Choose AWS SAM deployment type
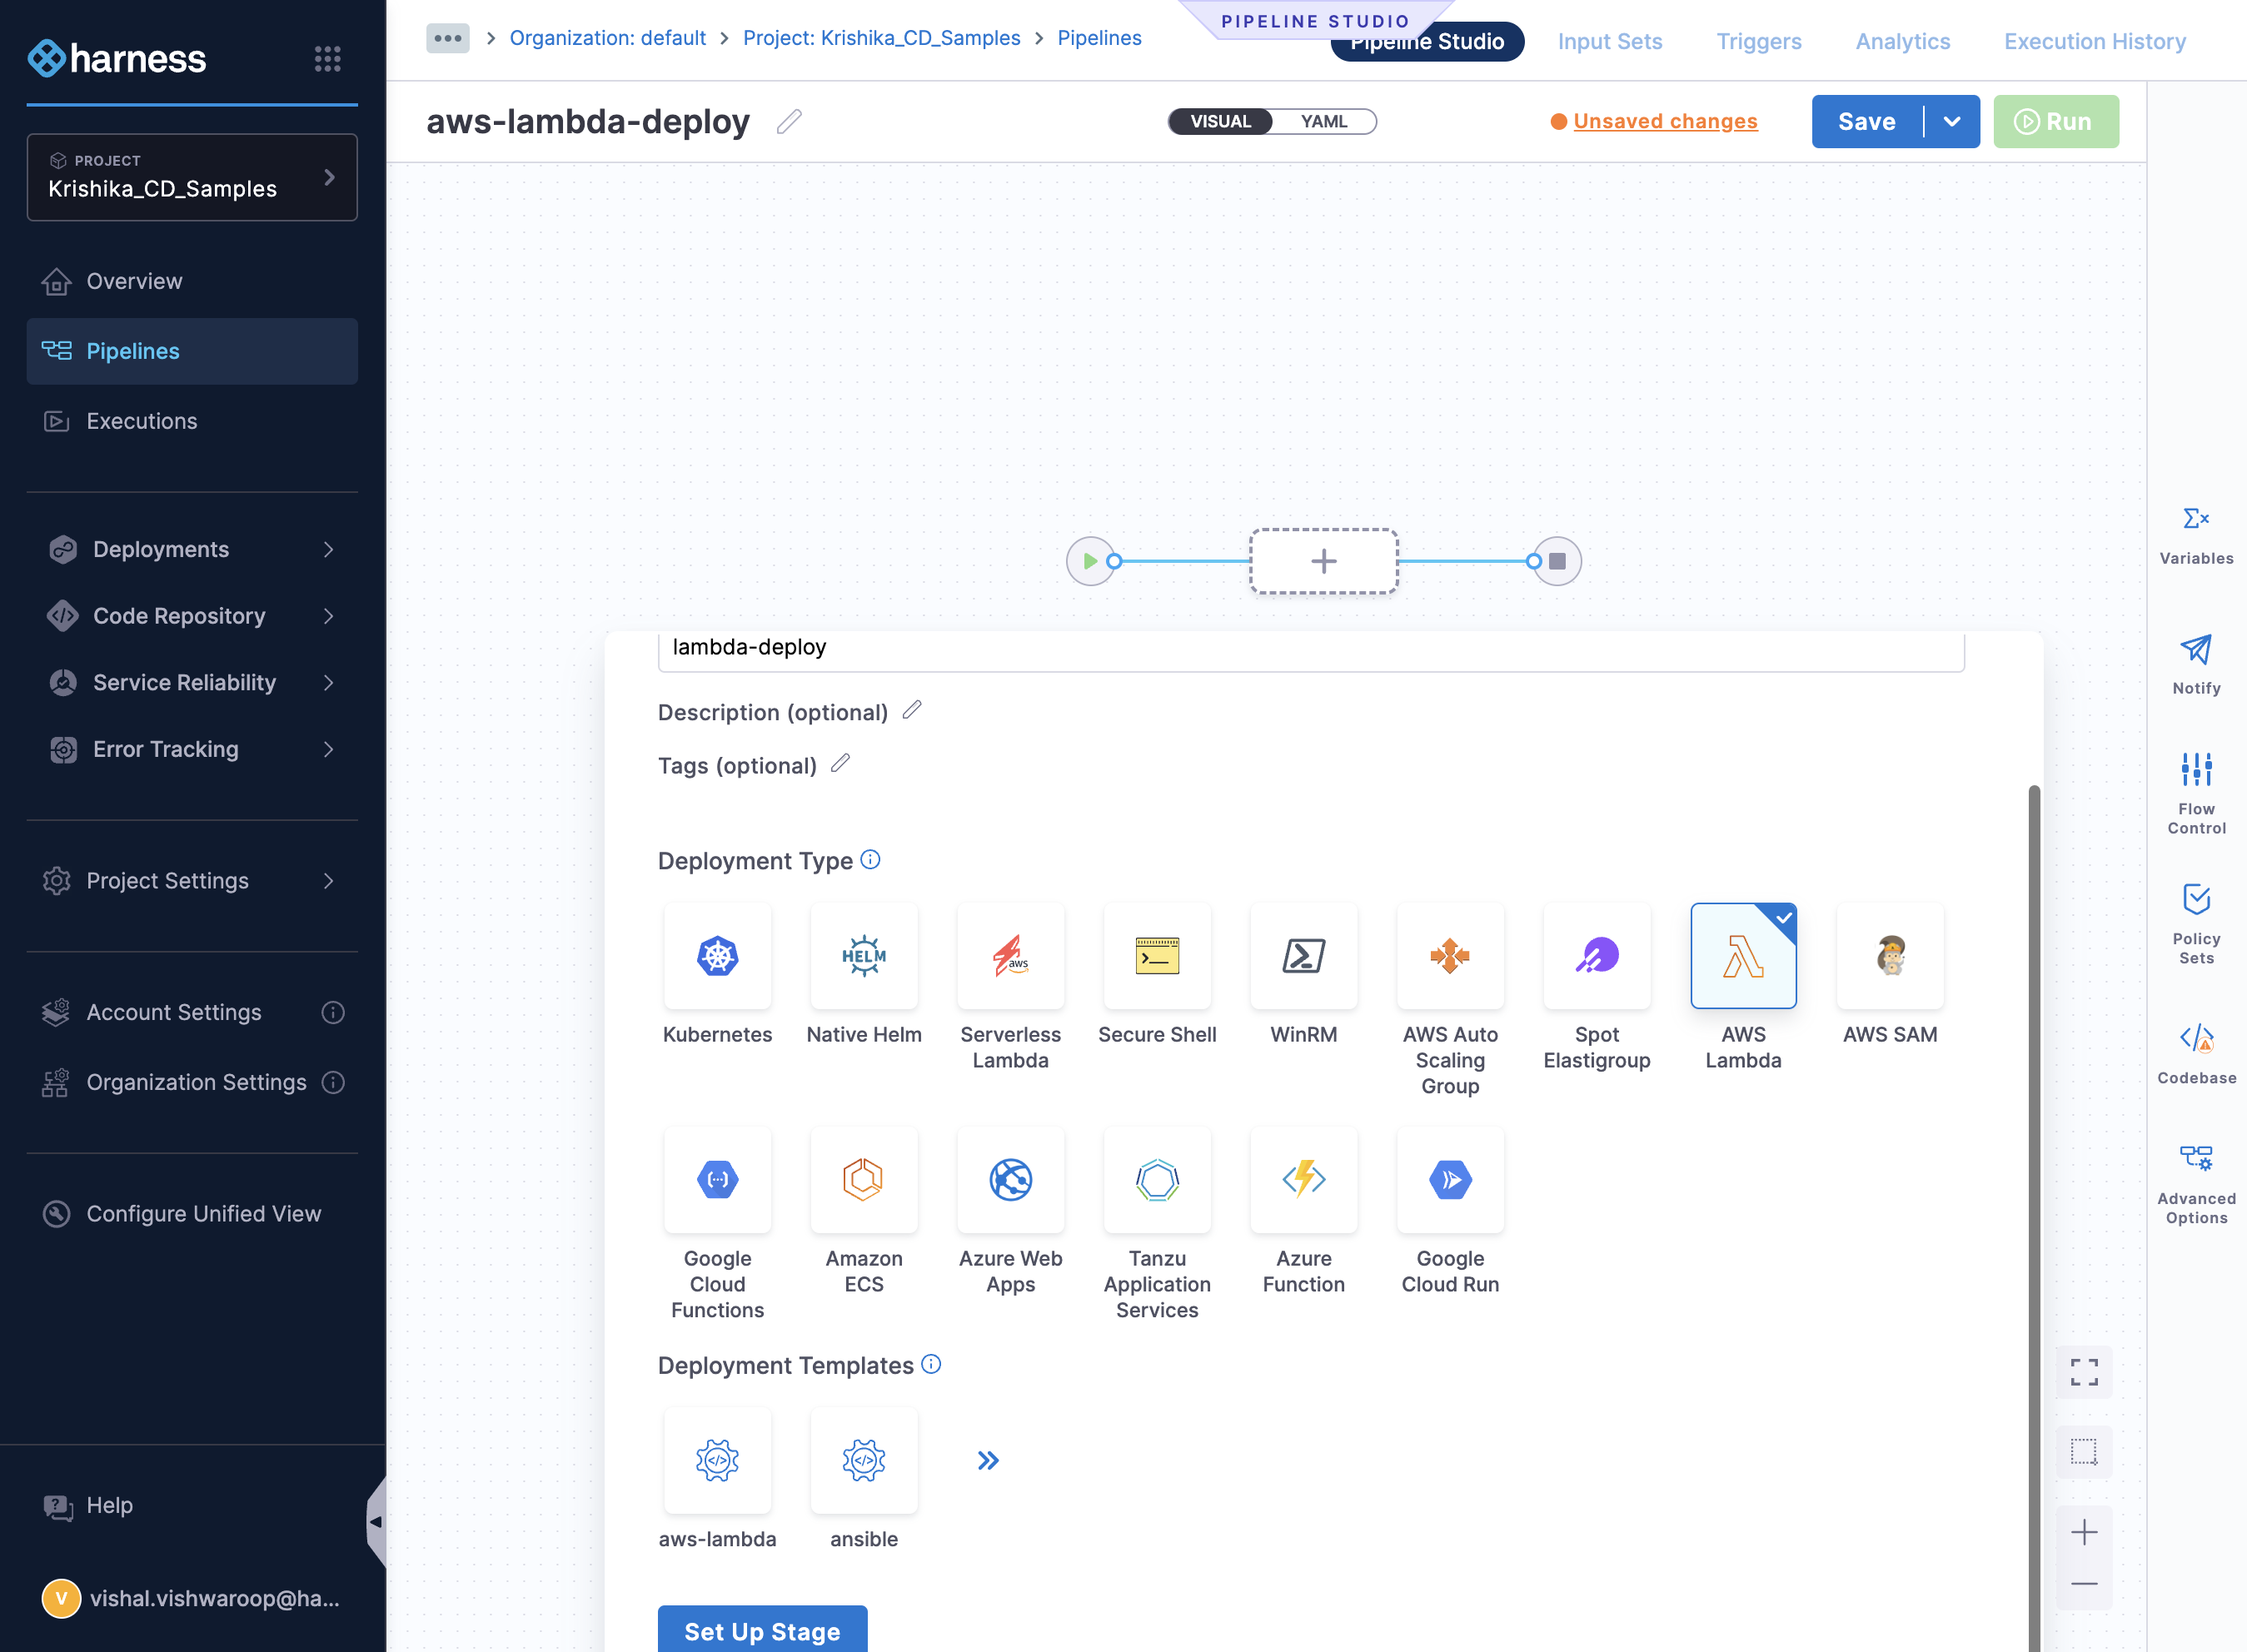The image size is (2247, 1652). 1890,955
